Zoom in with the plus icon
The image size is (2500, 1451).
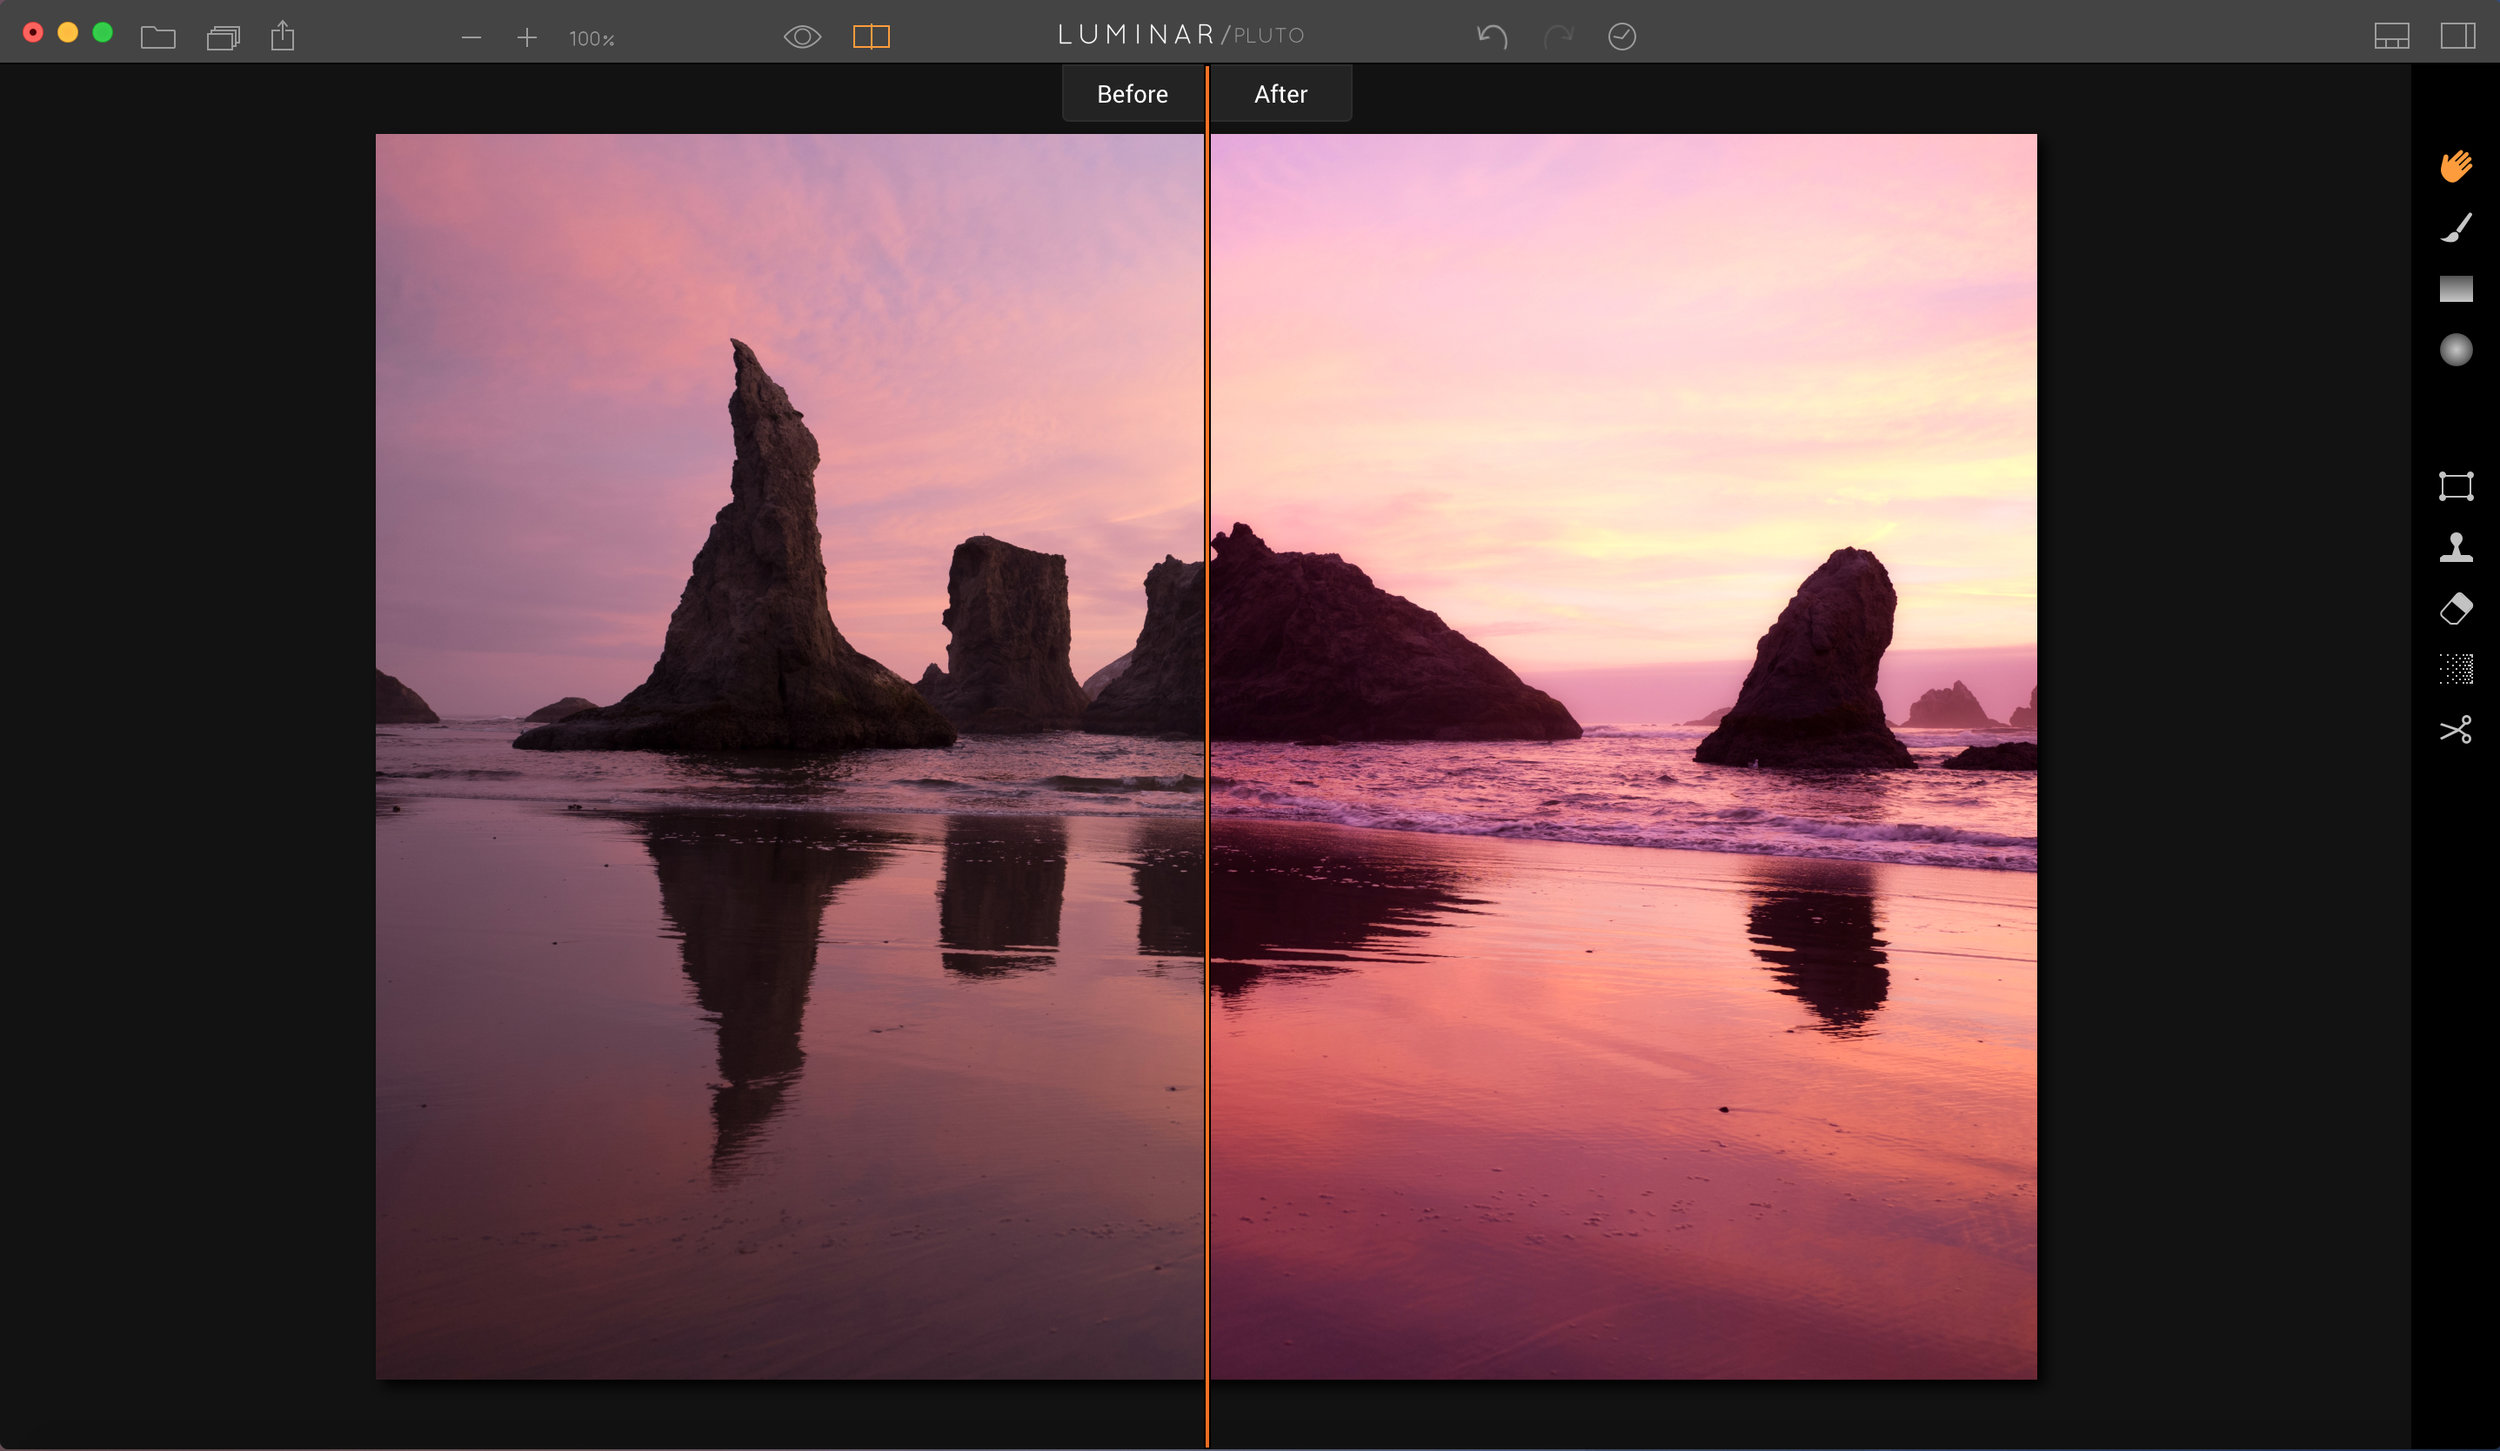[527, 38]
